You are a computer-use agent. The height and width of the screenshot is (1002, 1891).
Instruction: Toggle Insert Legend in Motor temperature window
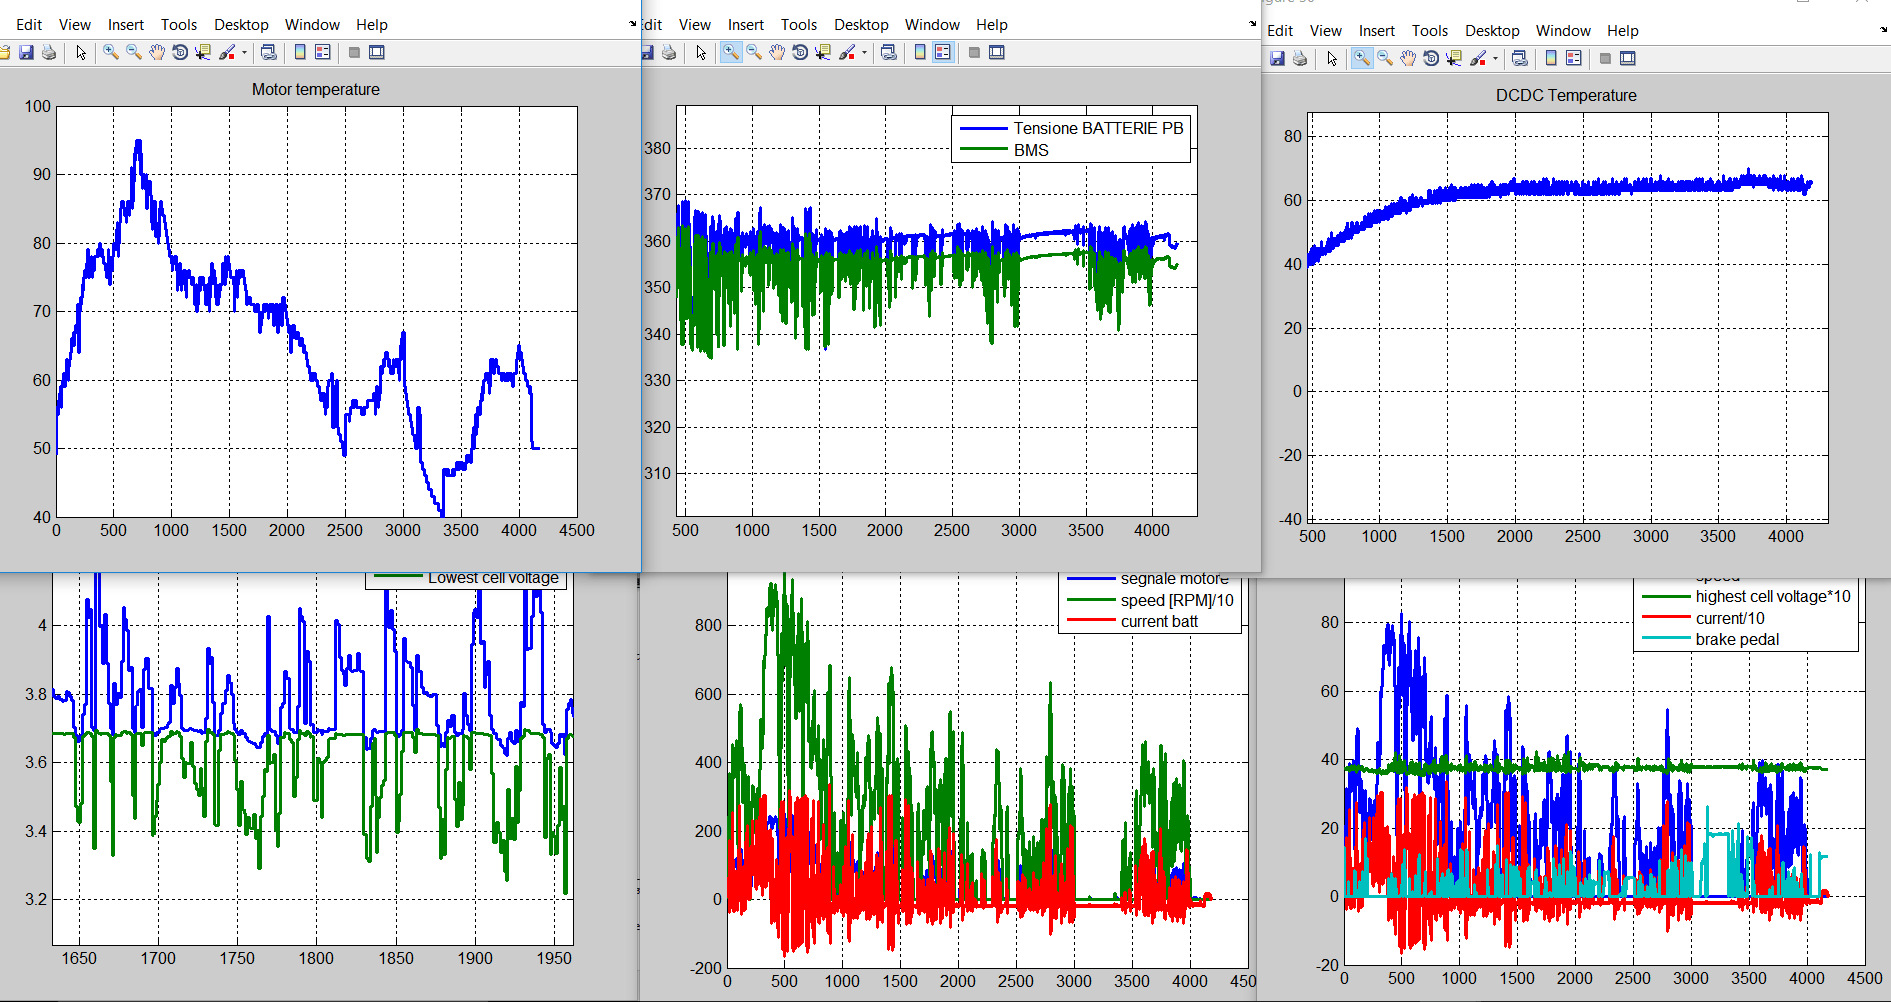click(322, 53)
